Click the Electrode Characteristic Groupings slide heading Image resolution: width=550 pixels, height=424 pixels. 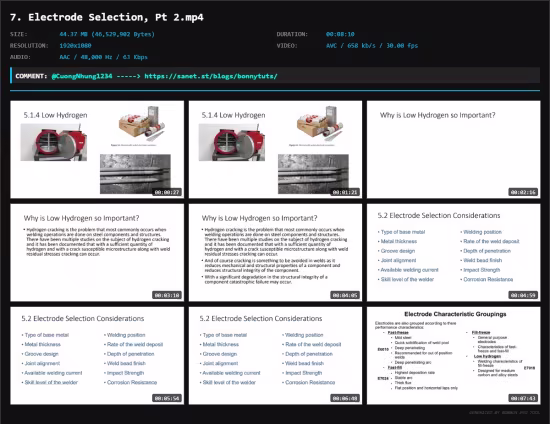click(455, 314)
